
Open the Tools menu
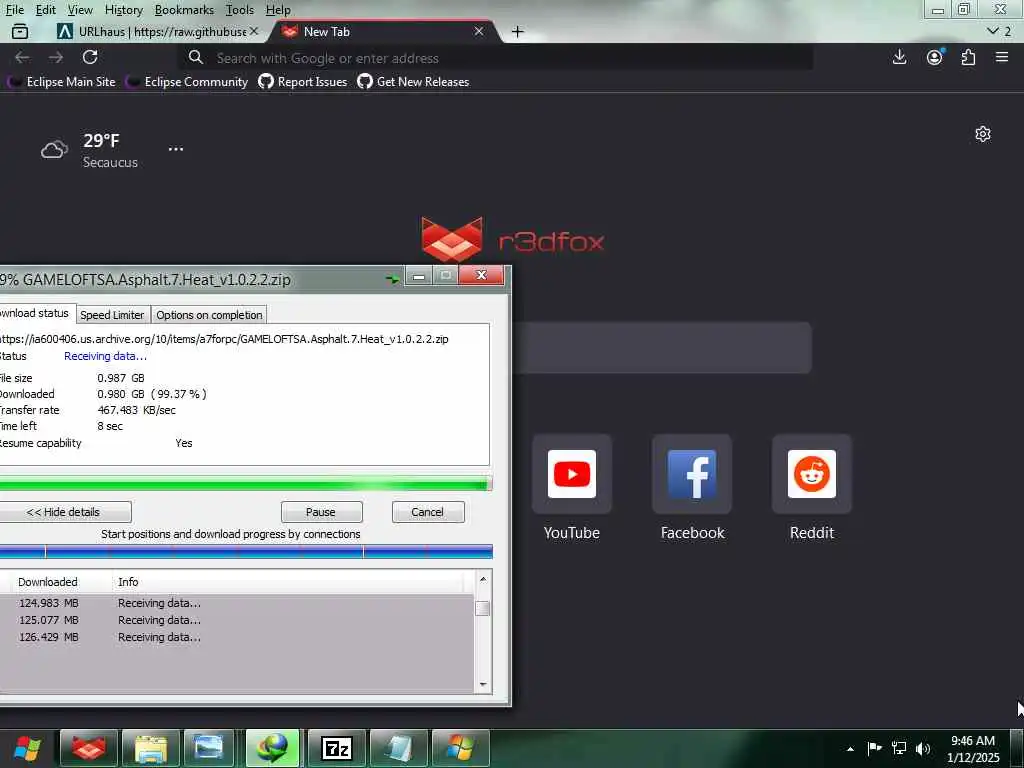click(240, 10)
